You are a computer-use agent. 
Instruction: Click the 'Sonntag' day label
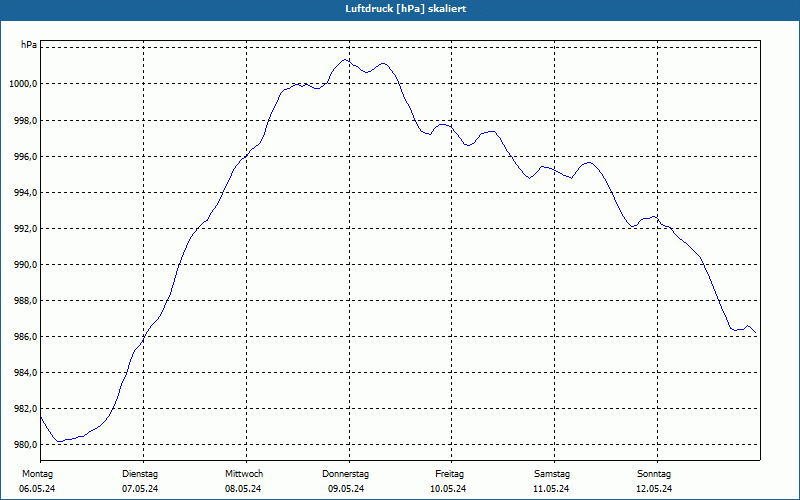pos(654,474)
